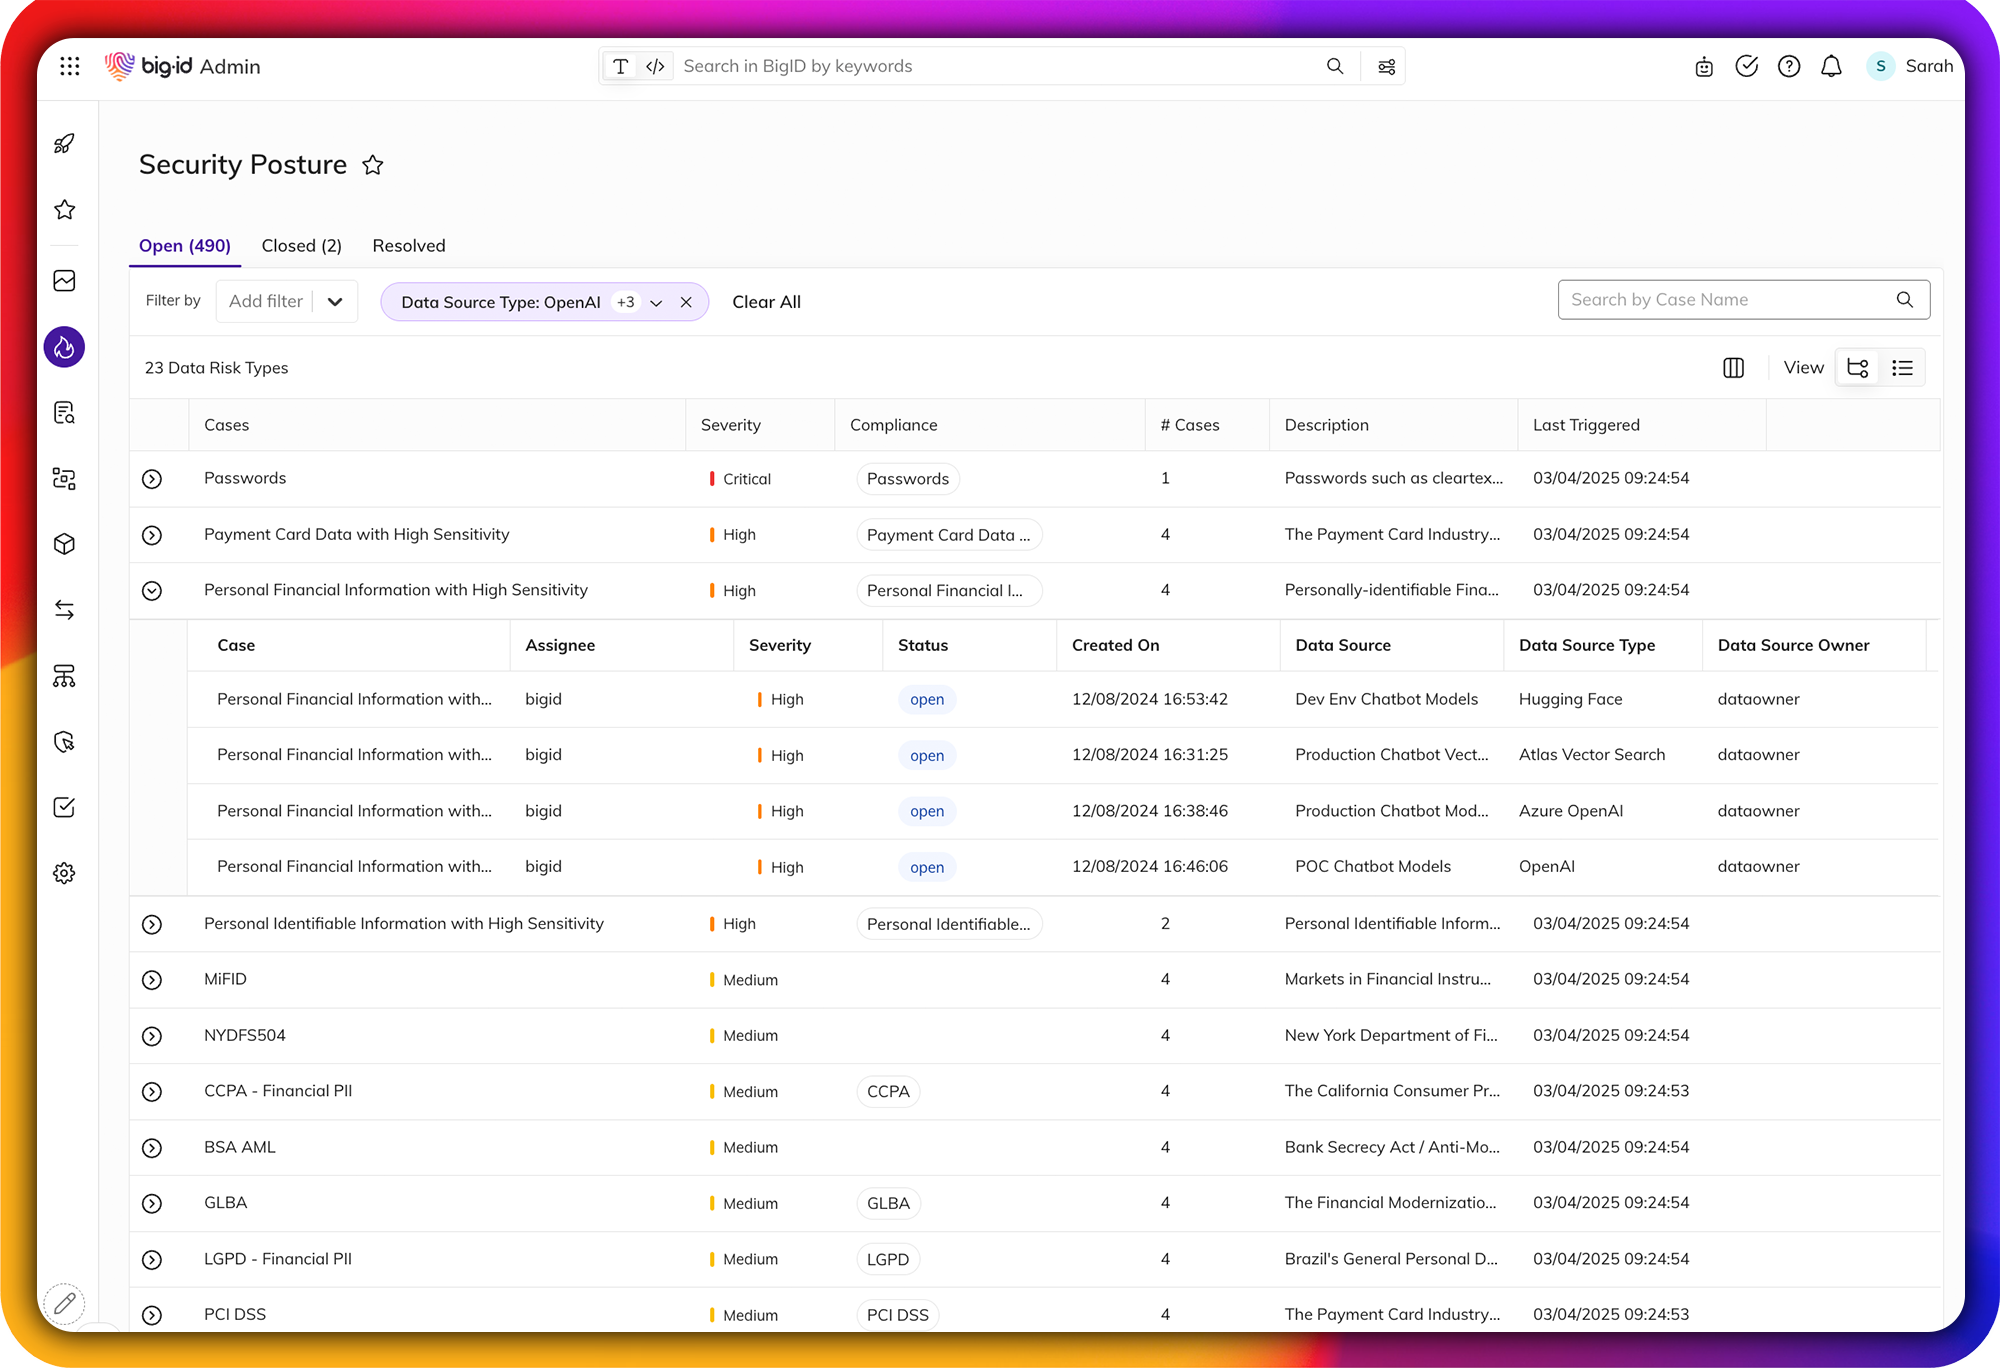2000x1368 pixels.
Task: Click the rocket icon in the sidebar
Action: pos(64,144)
